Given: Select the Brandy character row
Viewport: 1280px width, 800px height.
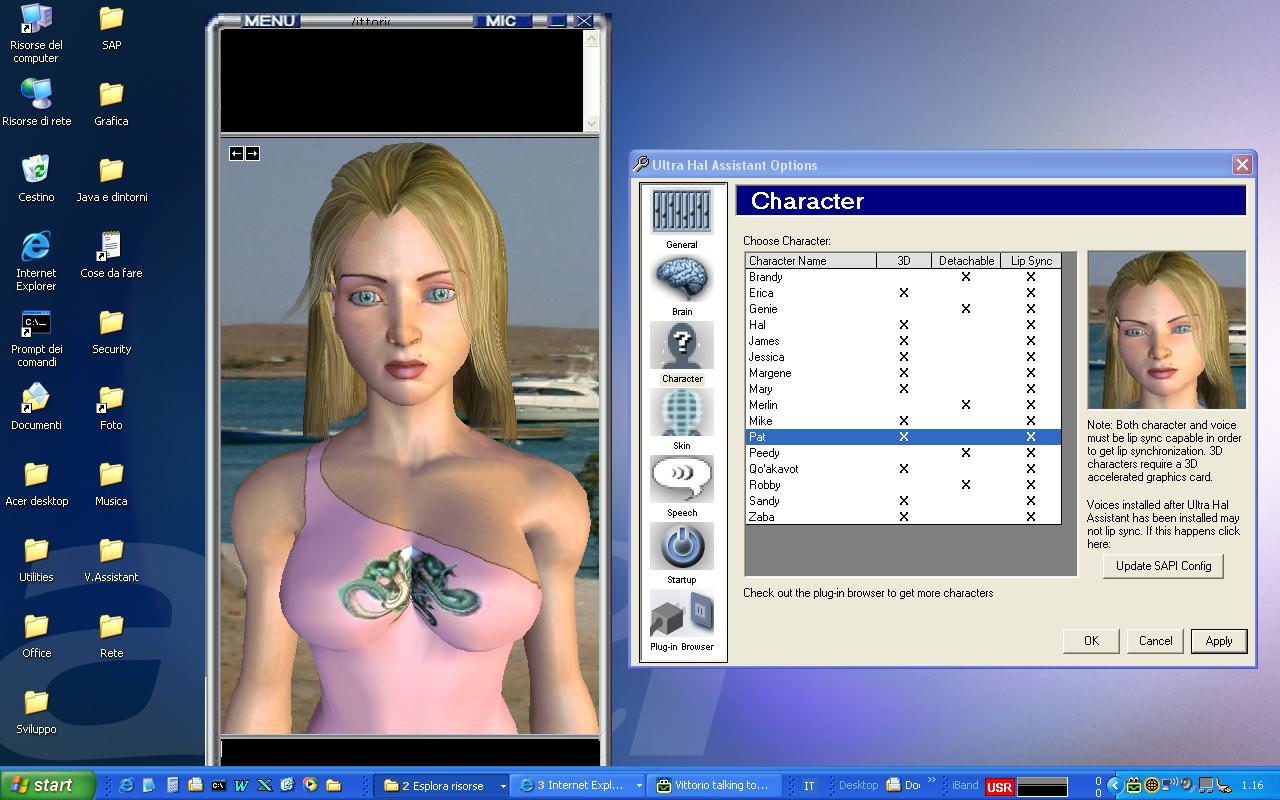Looking at the screenshot, I should [902, 277].
